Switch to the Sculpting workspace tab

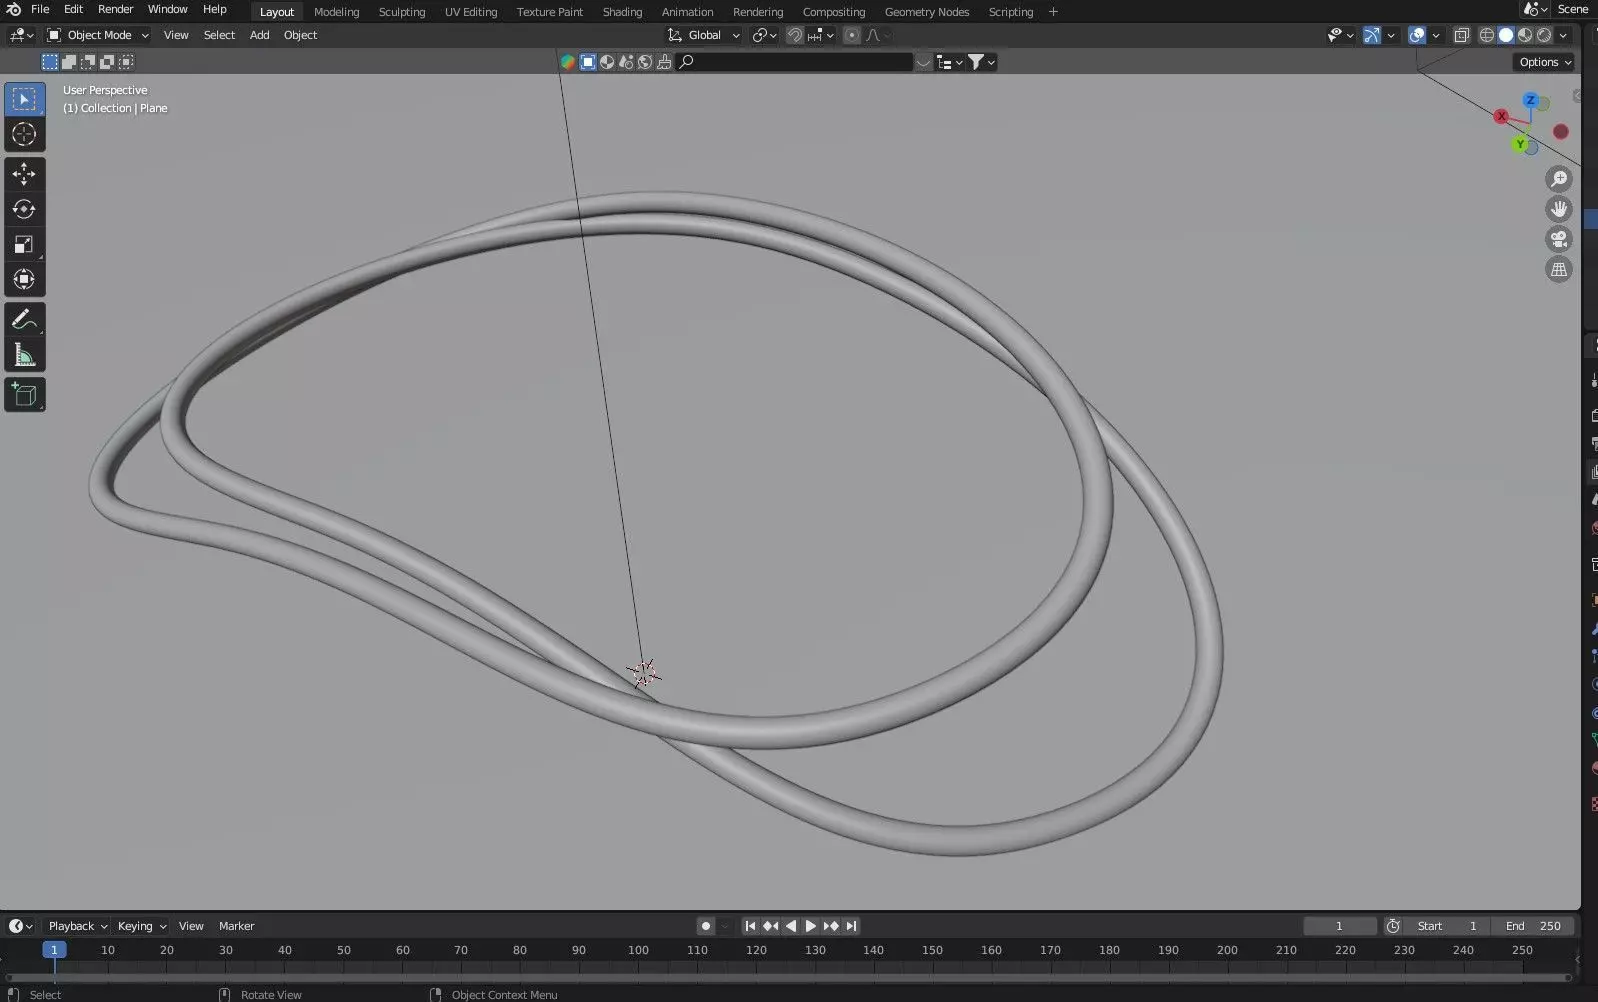[402, 12]
